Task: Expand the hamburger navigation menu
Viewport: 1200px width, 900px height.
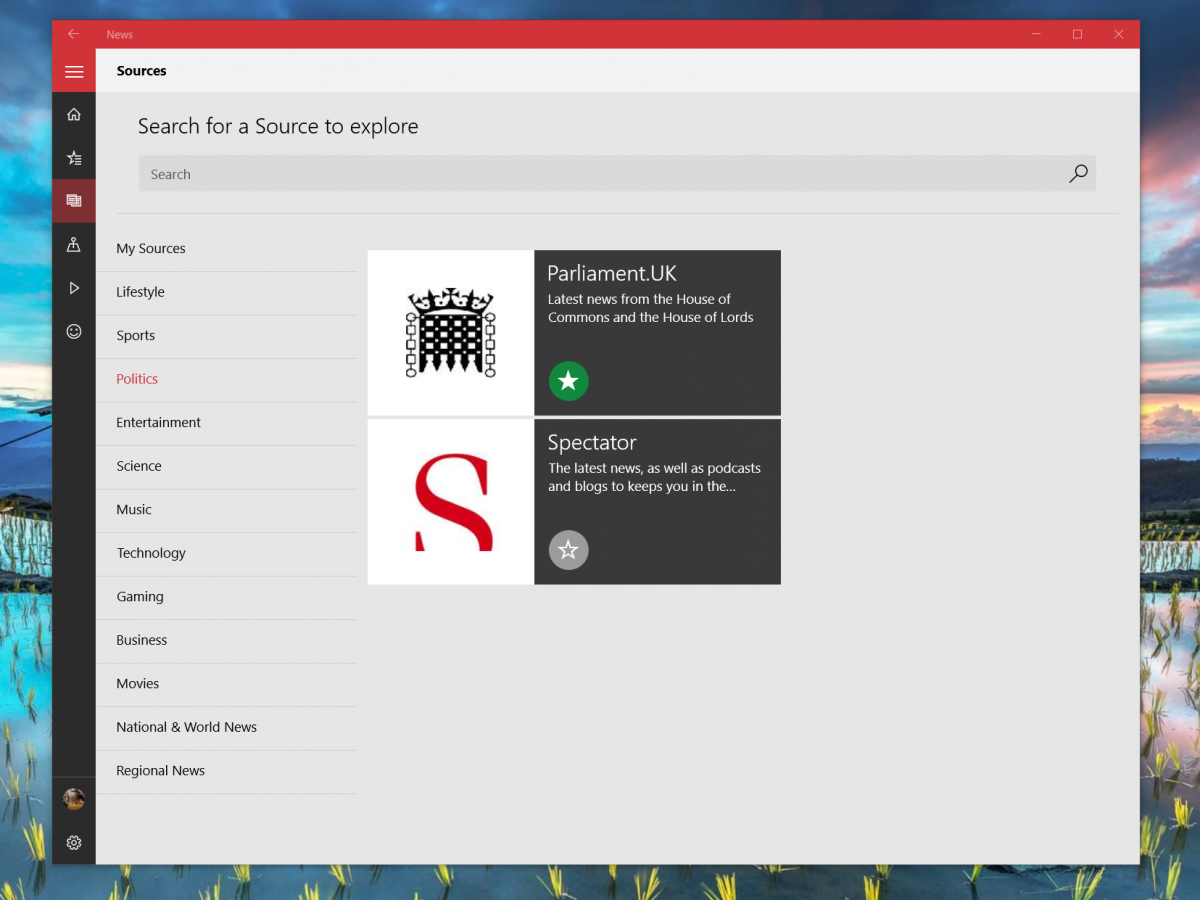Action: click(74, 71)
